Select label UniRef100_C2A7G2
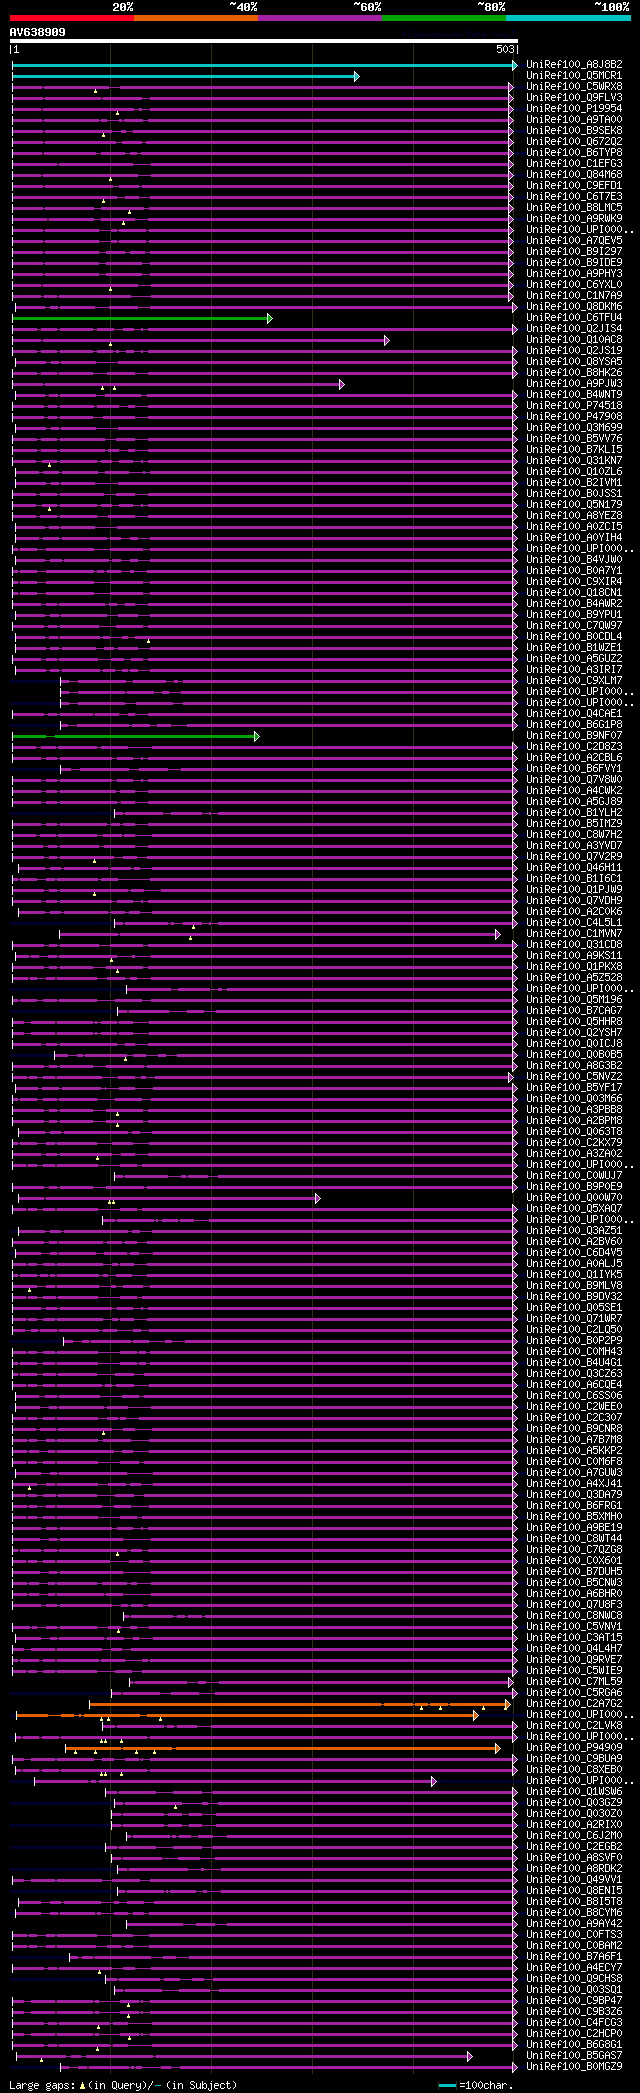Image resolution: width=640 pixels, height=2093 pixels. pos(574,1704)
